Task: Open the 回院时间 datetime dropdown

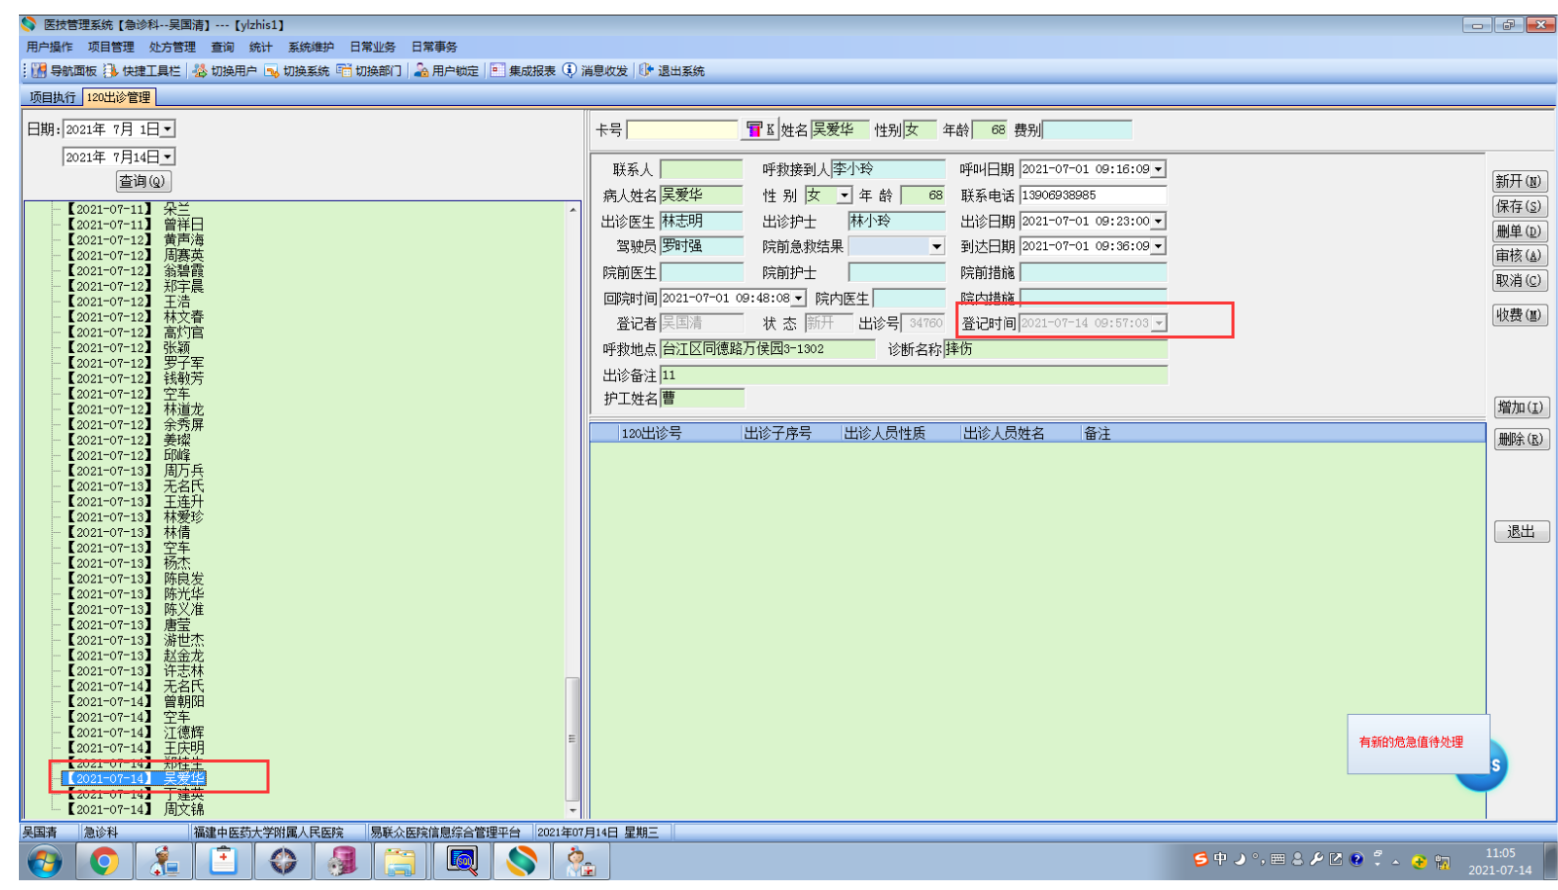Action: tap(799, 298)
